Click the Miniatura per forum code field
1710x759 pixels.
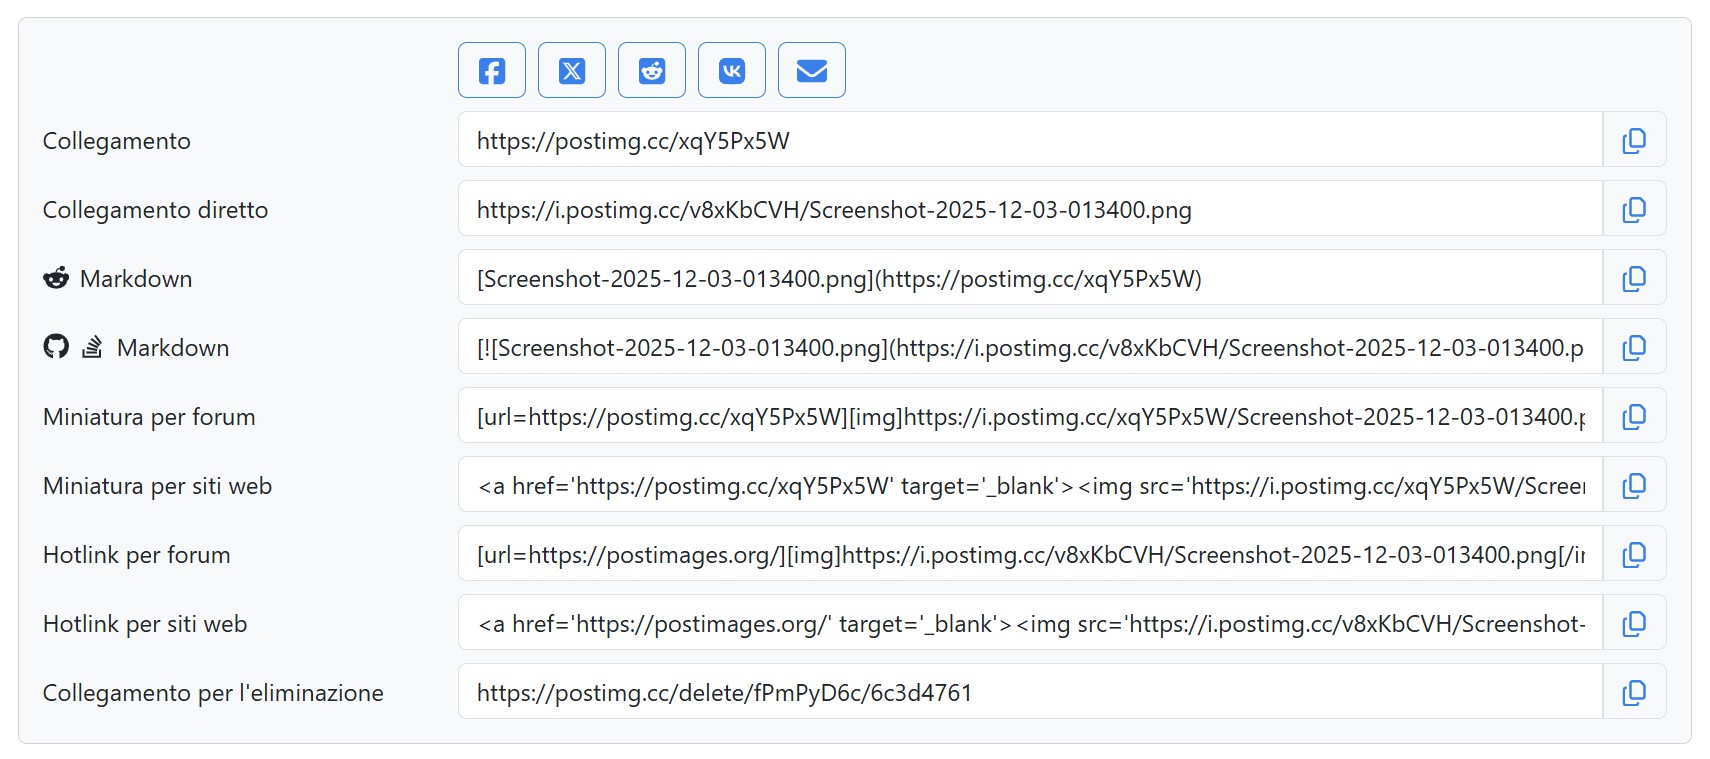[1030, 416]
